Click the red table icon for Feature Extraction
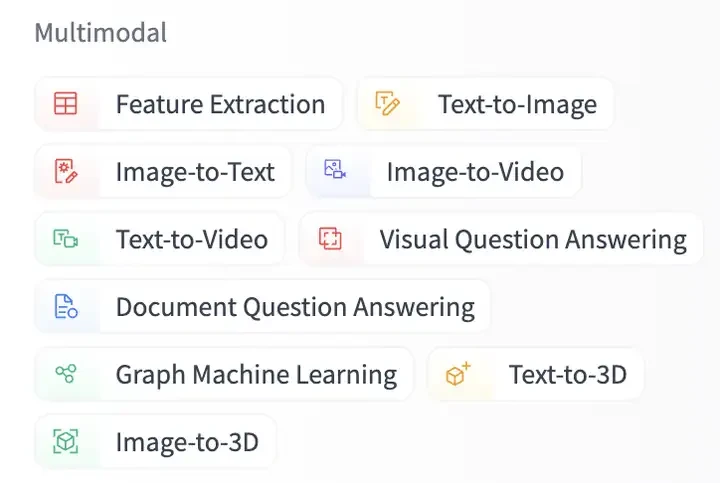 pos(66,103)
